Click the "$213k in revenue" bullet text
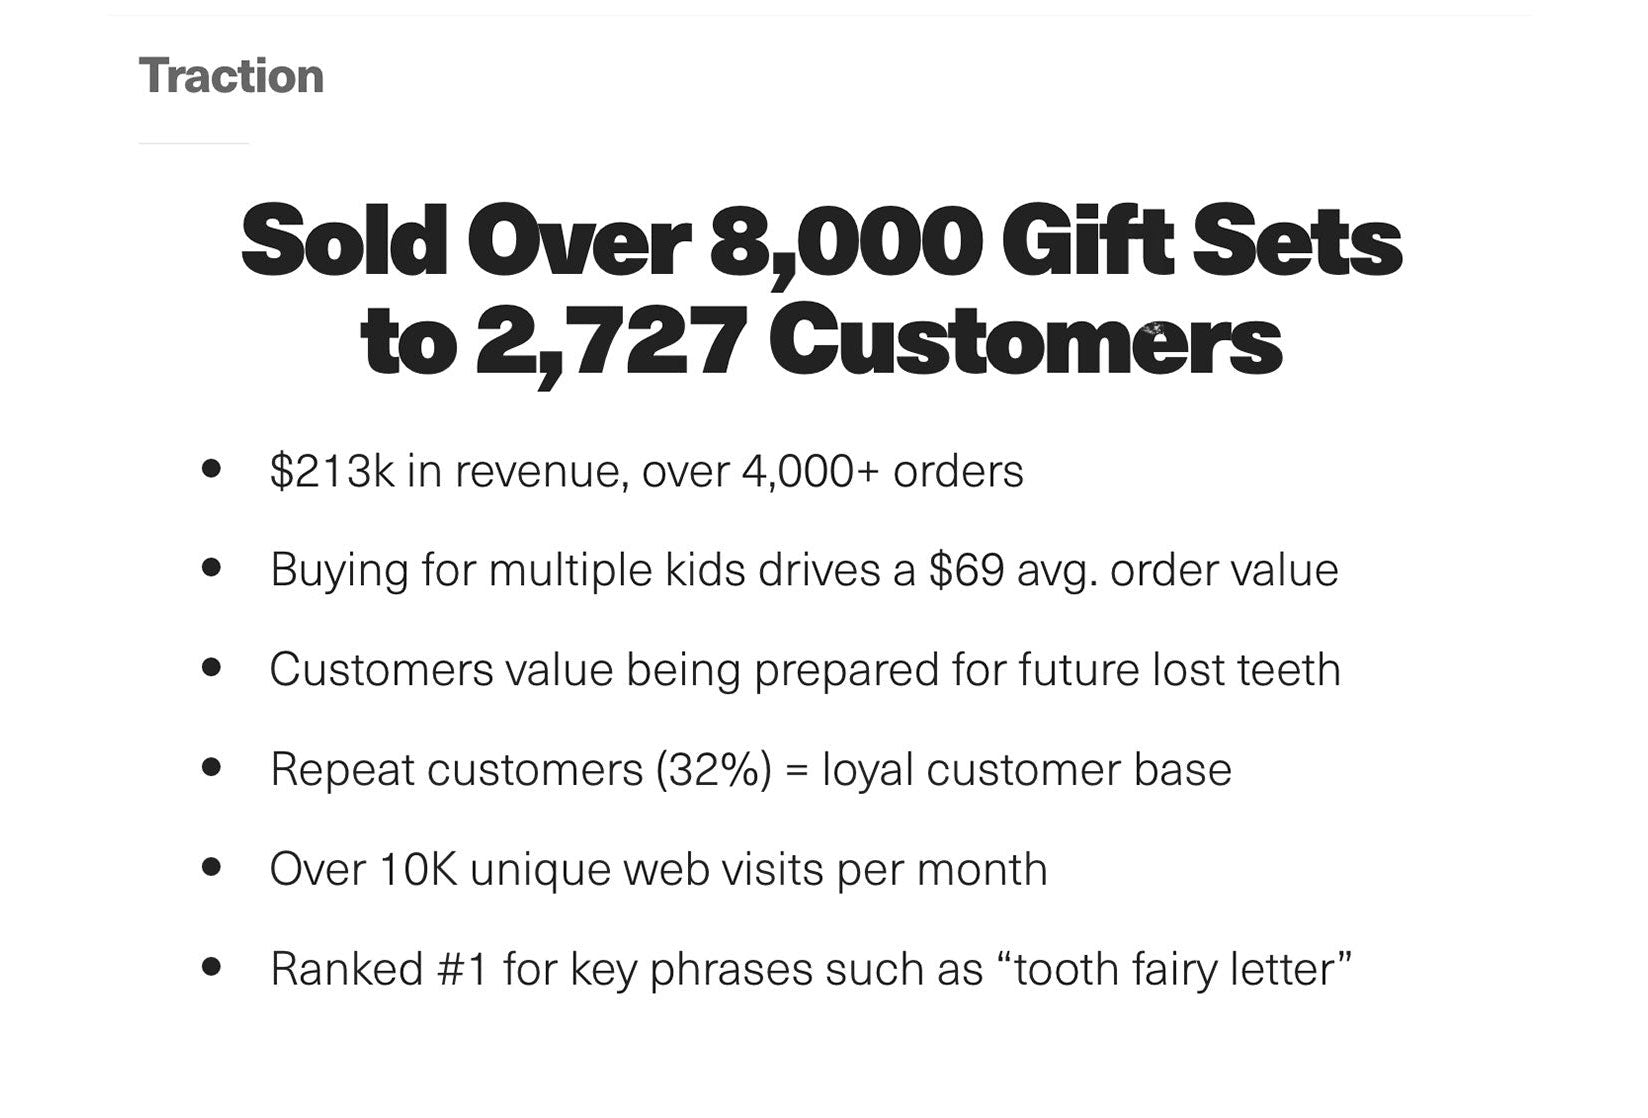Image resolution: width=1648 pixels, height=1118 pixels. [646, 471]
